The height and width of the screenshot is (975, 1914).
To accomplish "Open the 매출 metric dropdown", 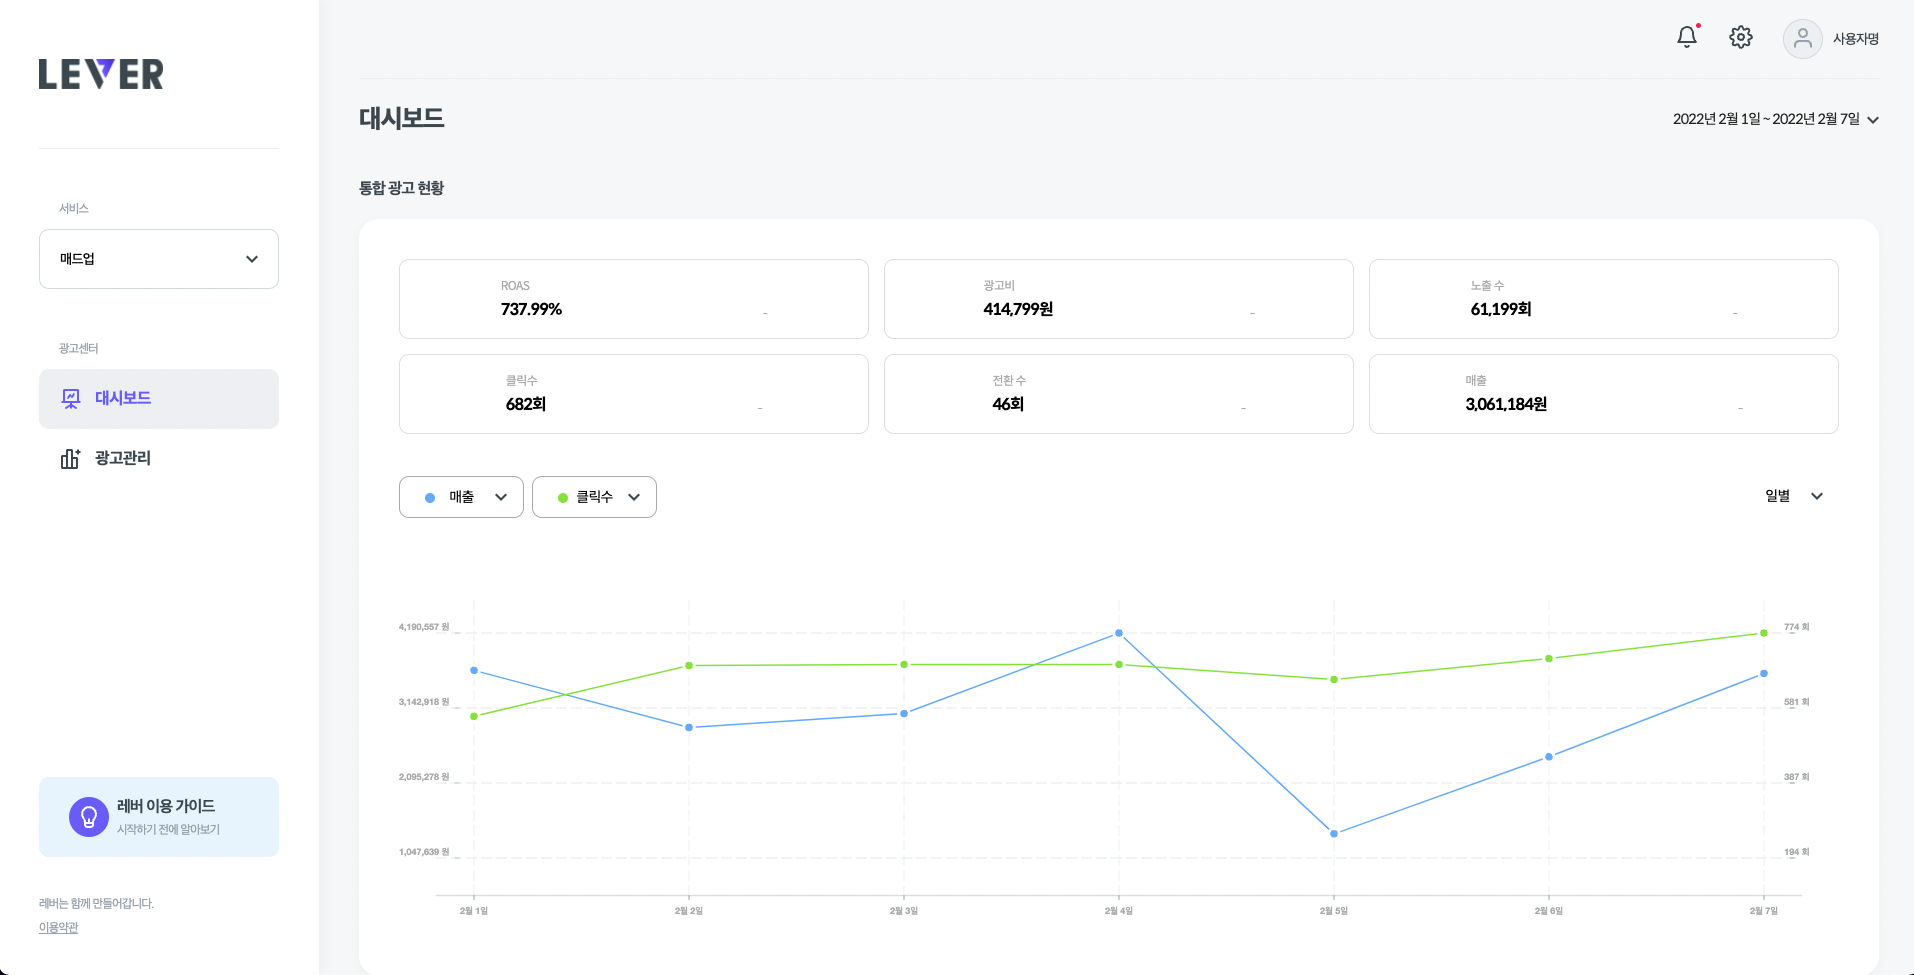I will coord(461,497).
